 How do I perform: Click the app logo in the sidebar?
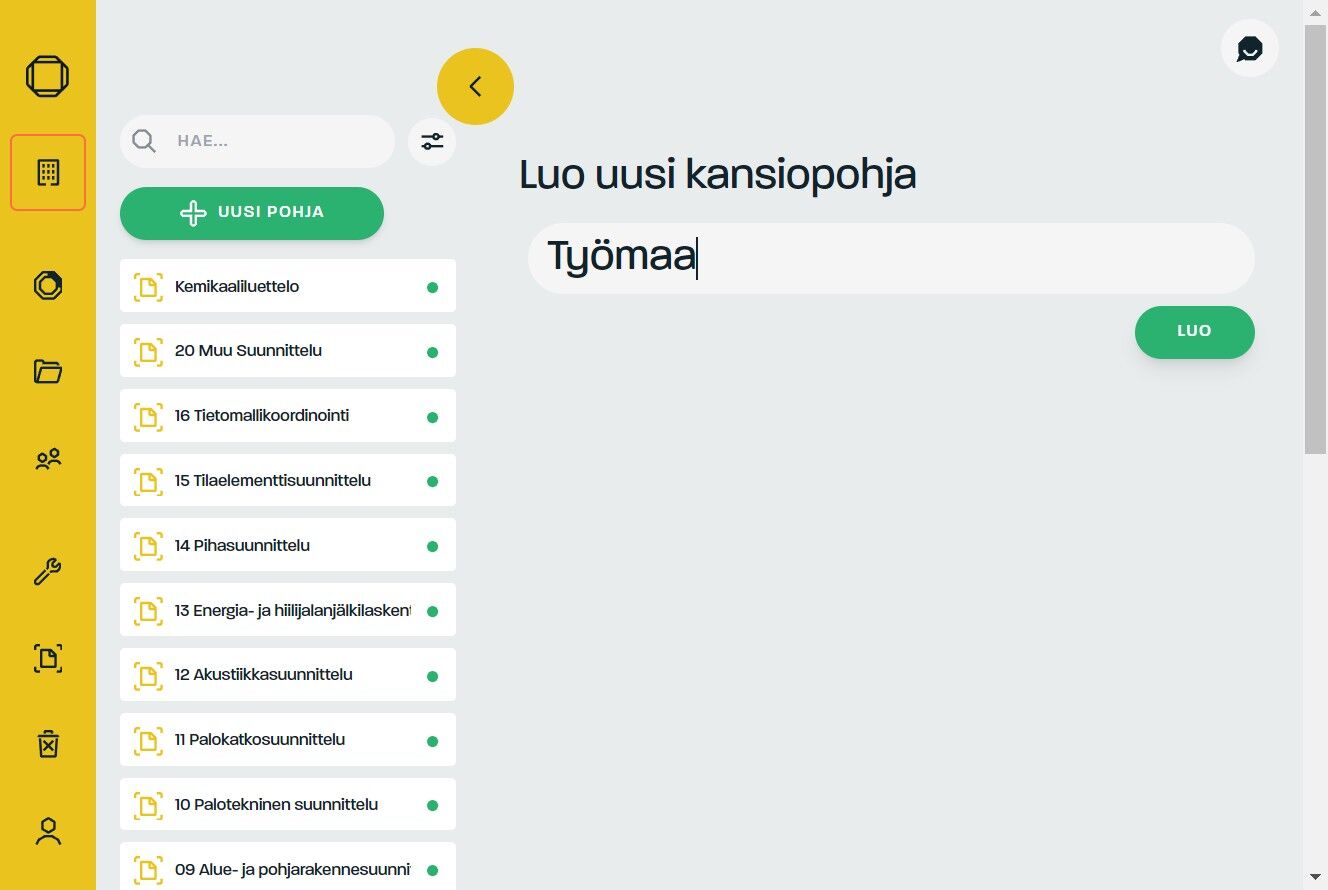(48, 76)
